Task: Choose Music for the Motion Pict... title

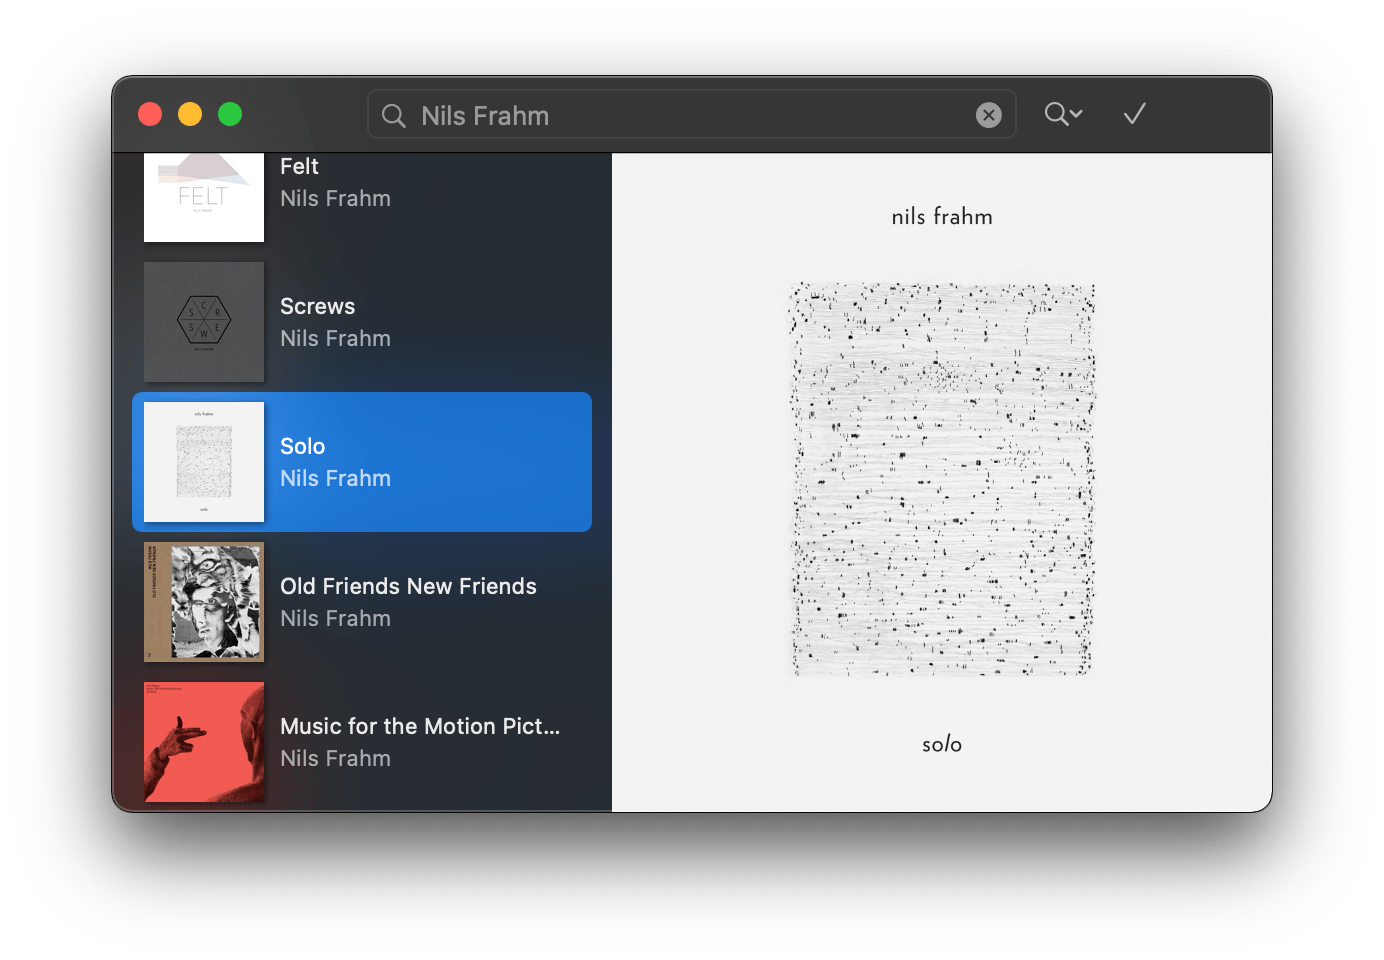Action: tap(420, 726)
